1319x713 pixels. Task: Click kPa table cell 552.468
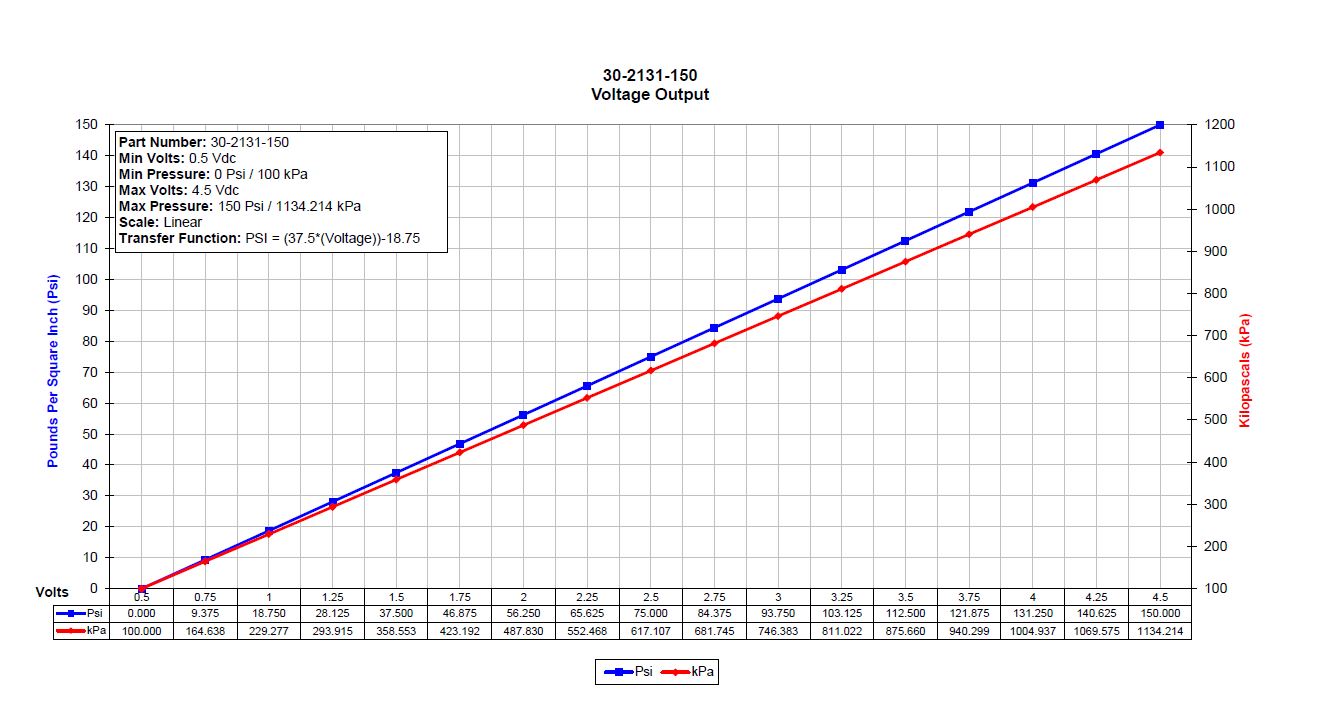pos(587,631)
